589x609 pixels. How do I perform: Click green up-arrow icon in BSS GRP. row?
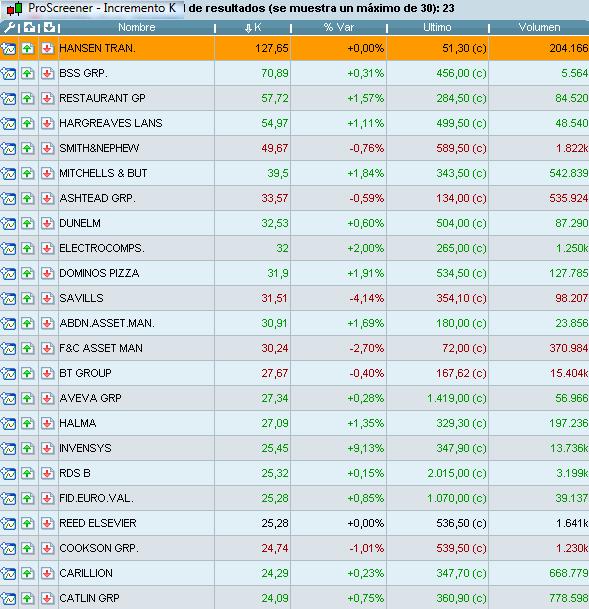click(x=28, y=73)
